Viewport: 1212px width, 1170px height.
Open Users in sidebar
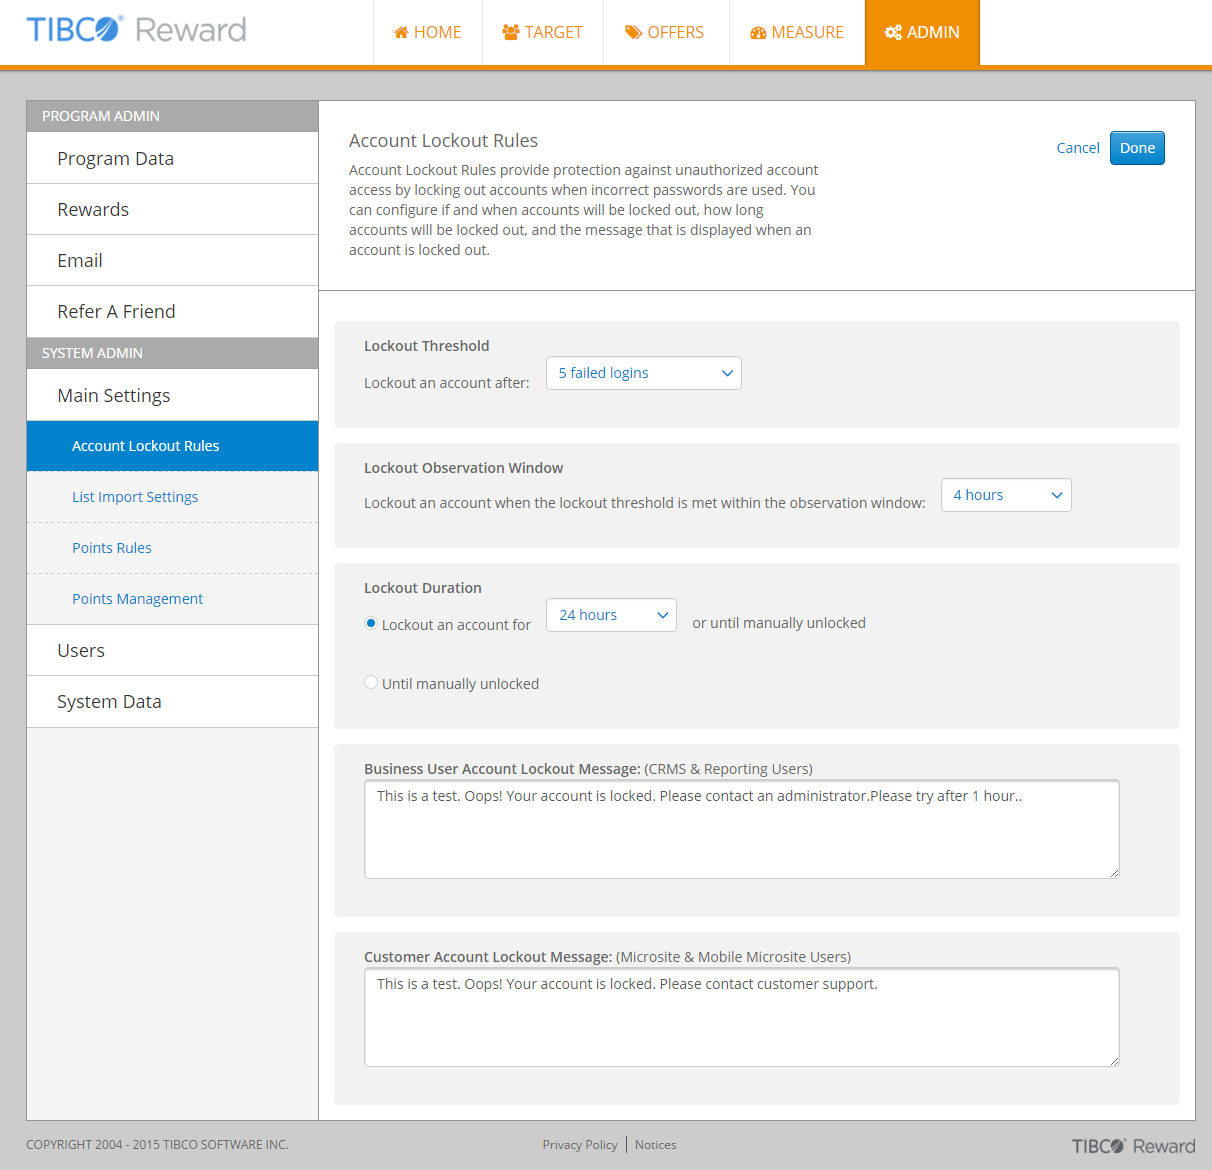click(172, 650)
